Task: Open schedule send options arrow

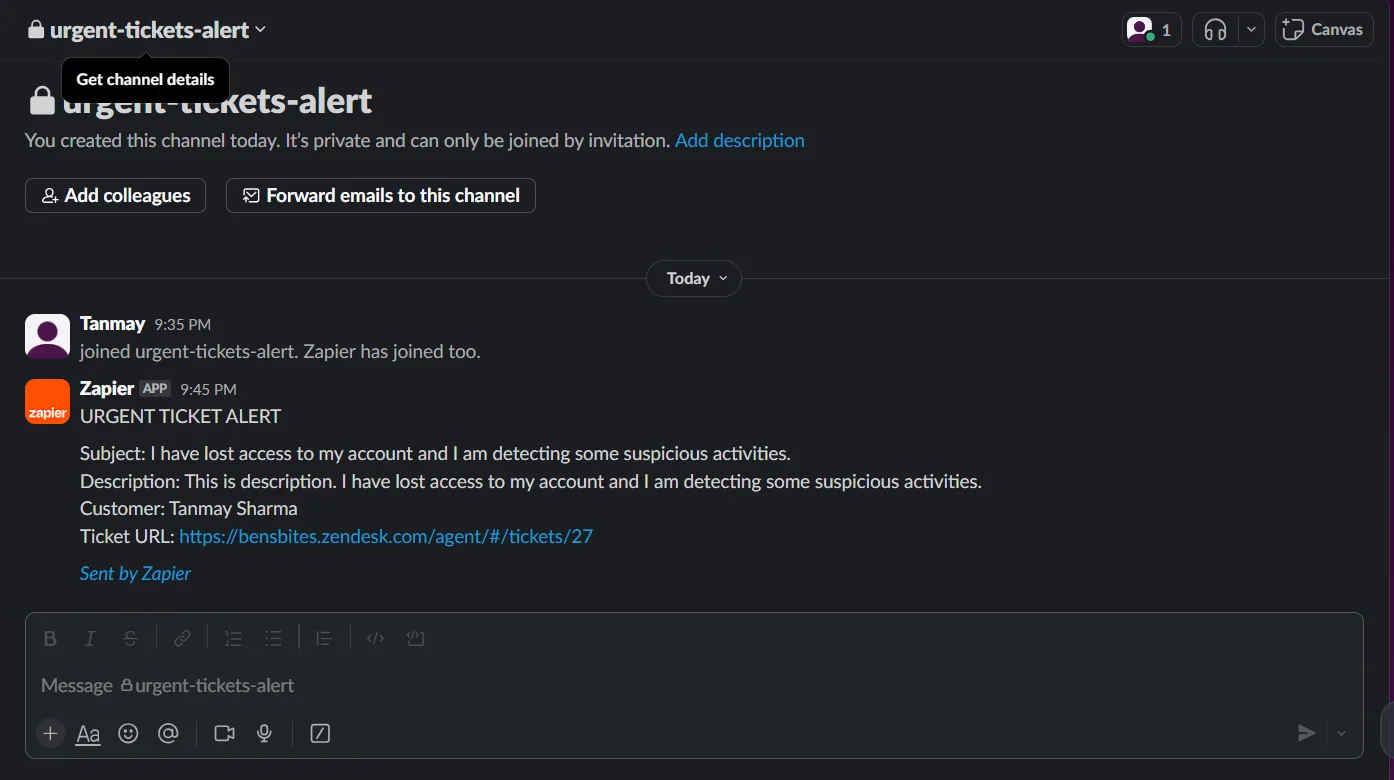Action: coord(1342,733)
